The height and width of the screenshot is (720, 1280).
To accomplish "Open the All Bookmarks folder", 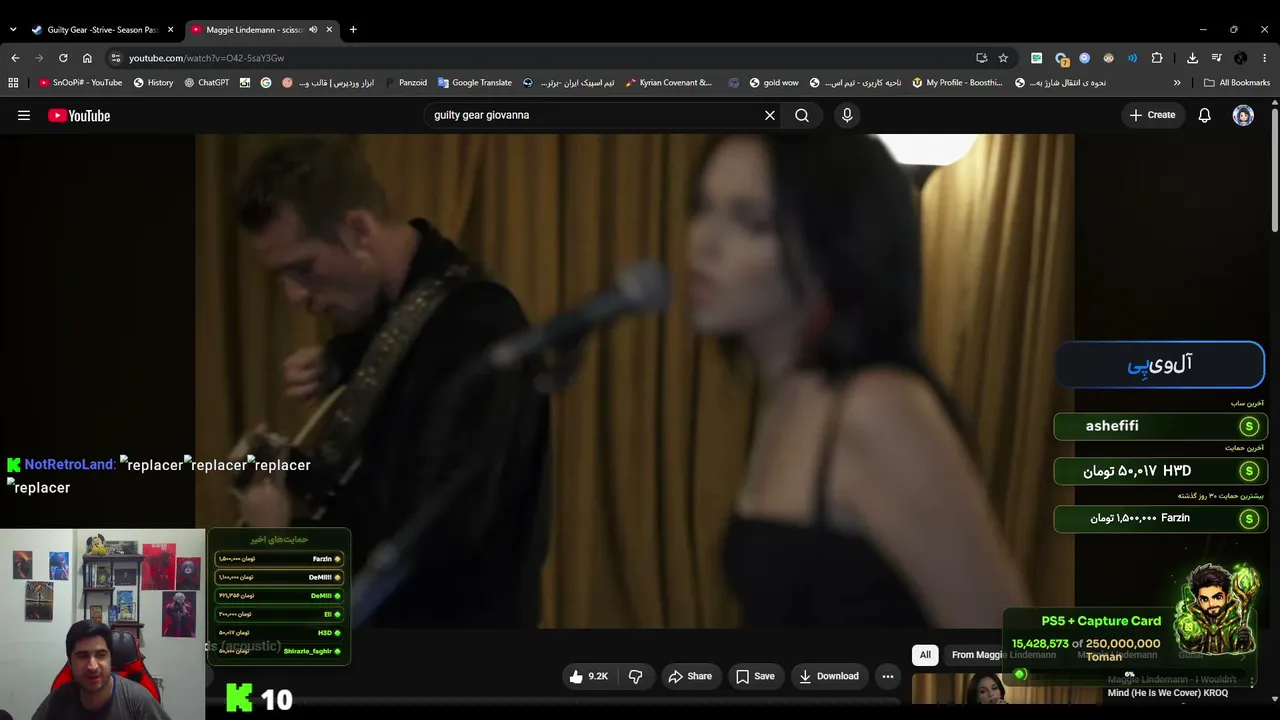I will coord(1237,83).
